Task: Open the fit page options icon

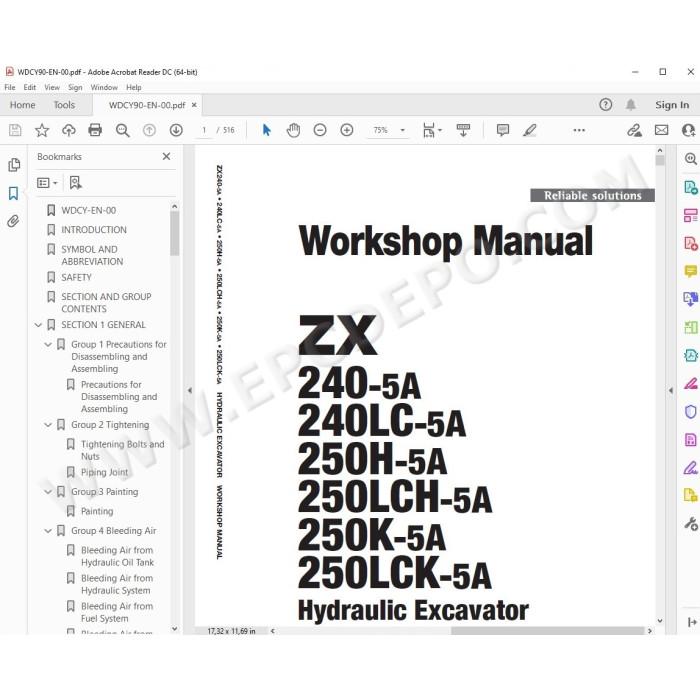Action: pyautogui.click(x=432, y=130)
